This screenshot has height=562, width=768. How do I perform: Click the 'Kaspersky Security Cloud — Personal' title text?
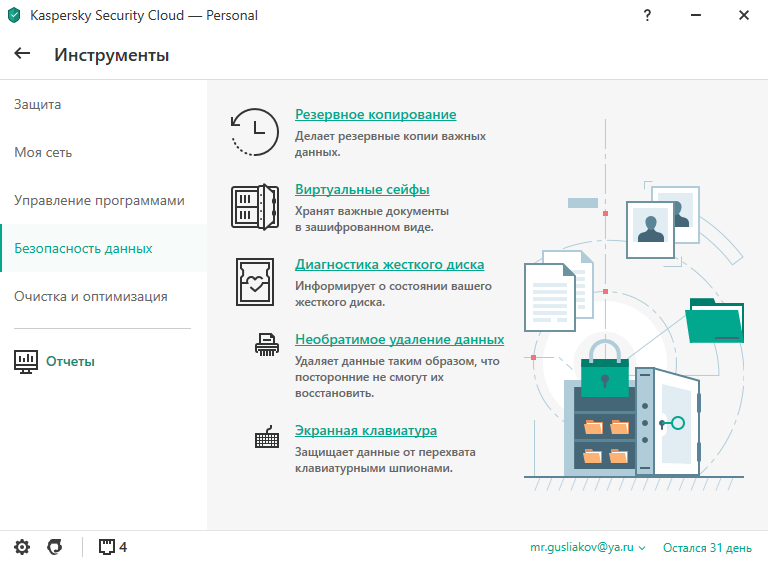point(144,16)
